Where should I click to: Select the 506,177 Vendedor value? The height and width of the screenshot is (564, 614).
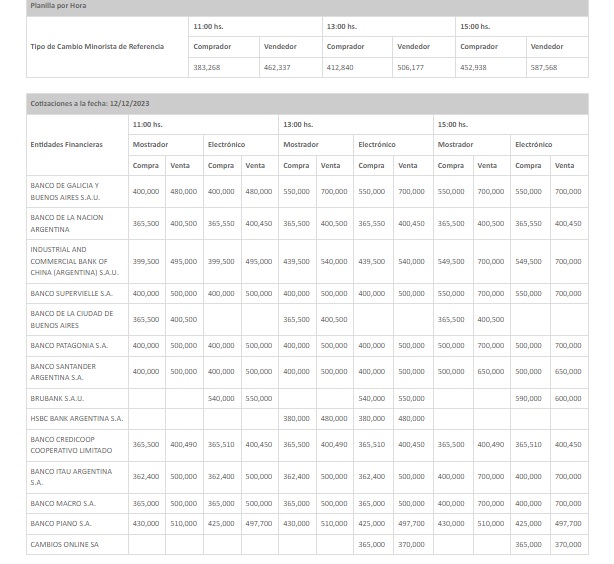tap(410, 67)
